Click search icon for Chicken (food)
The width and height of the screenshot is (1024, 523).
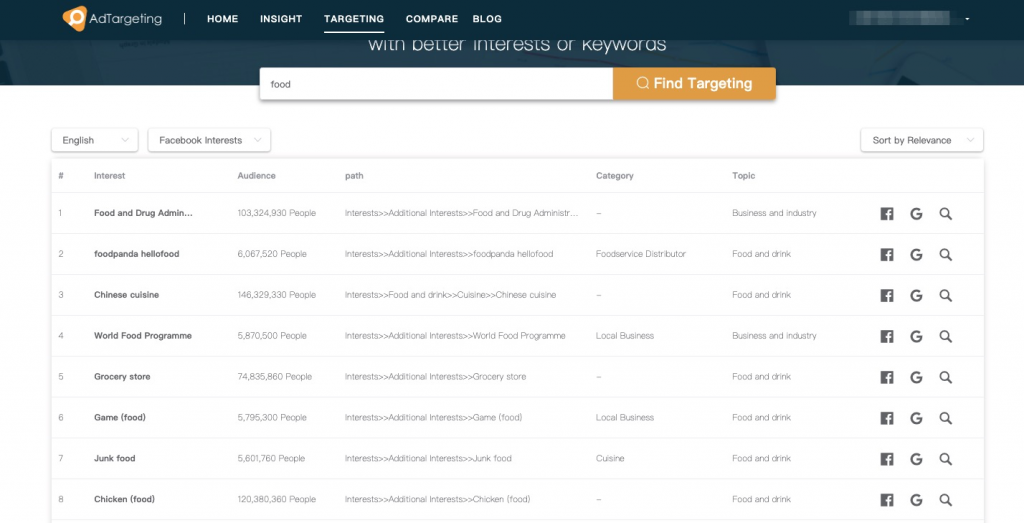[x=946, y=500]
